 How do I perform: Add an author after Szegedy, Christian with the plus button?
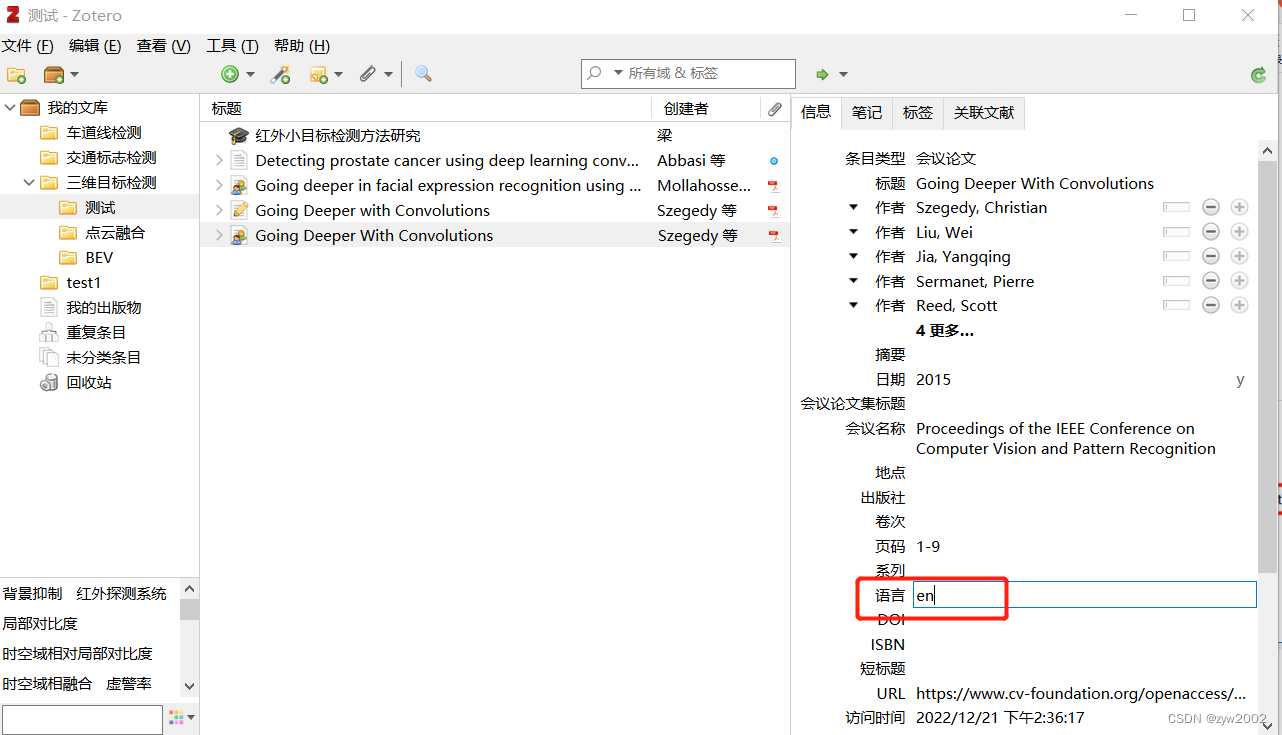pos(1239,207)
